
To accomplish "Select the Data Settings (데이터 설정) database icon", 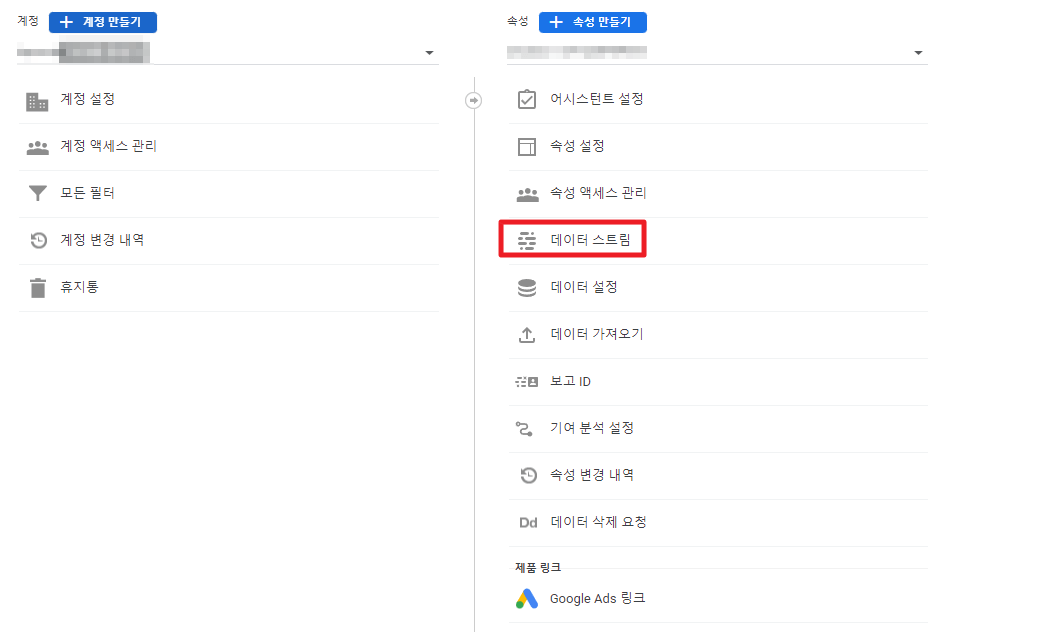I will point(528,288).
